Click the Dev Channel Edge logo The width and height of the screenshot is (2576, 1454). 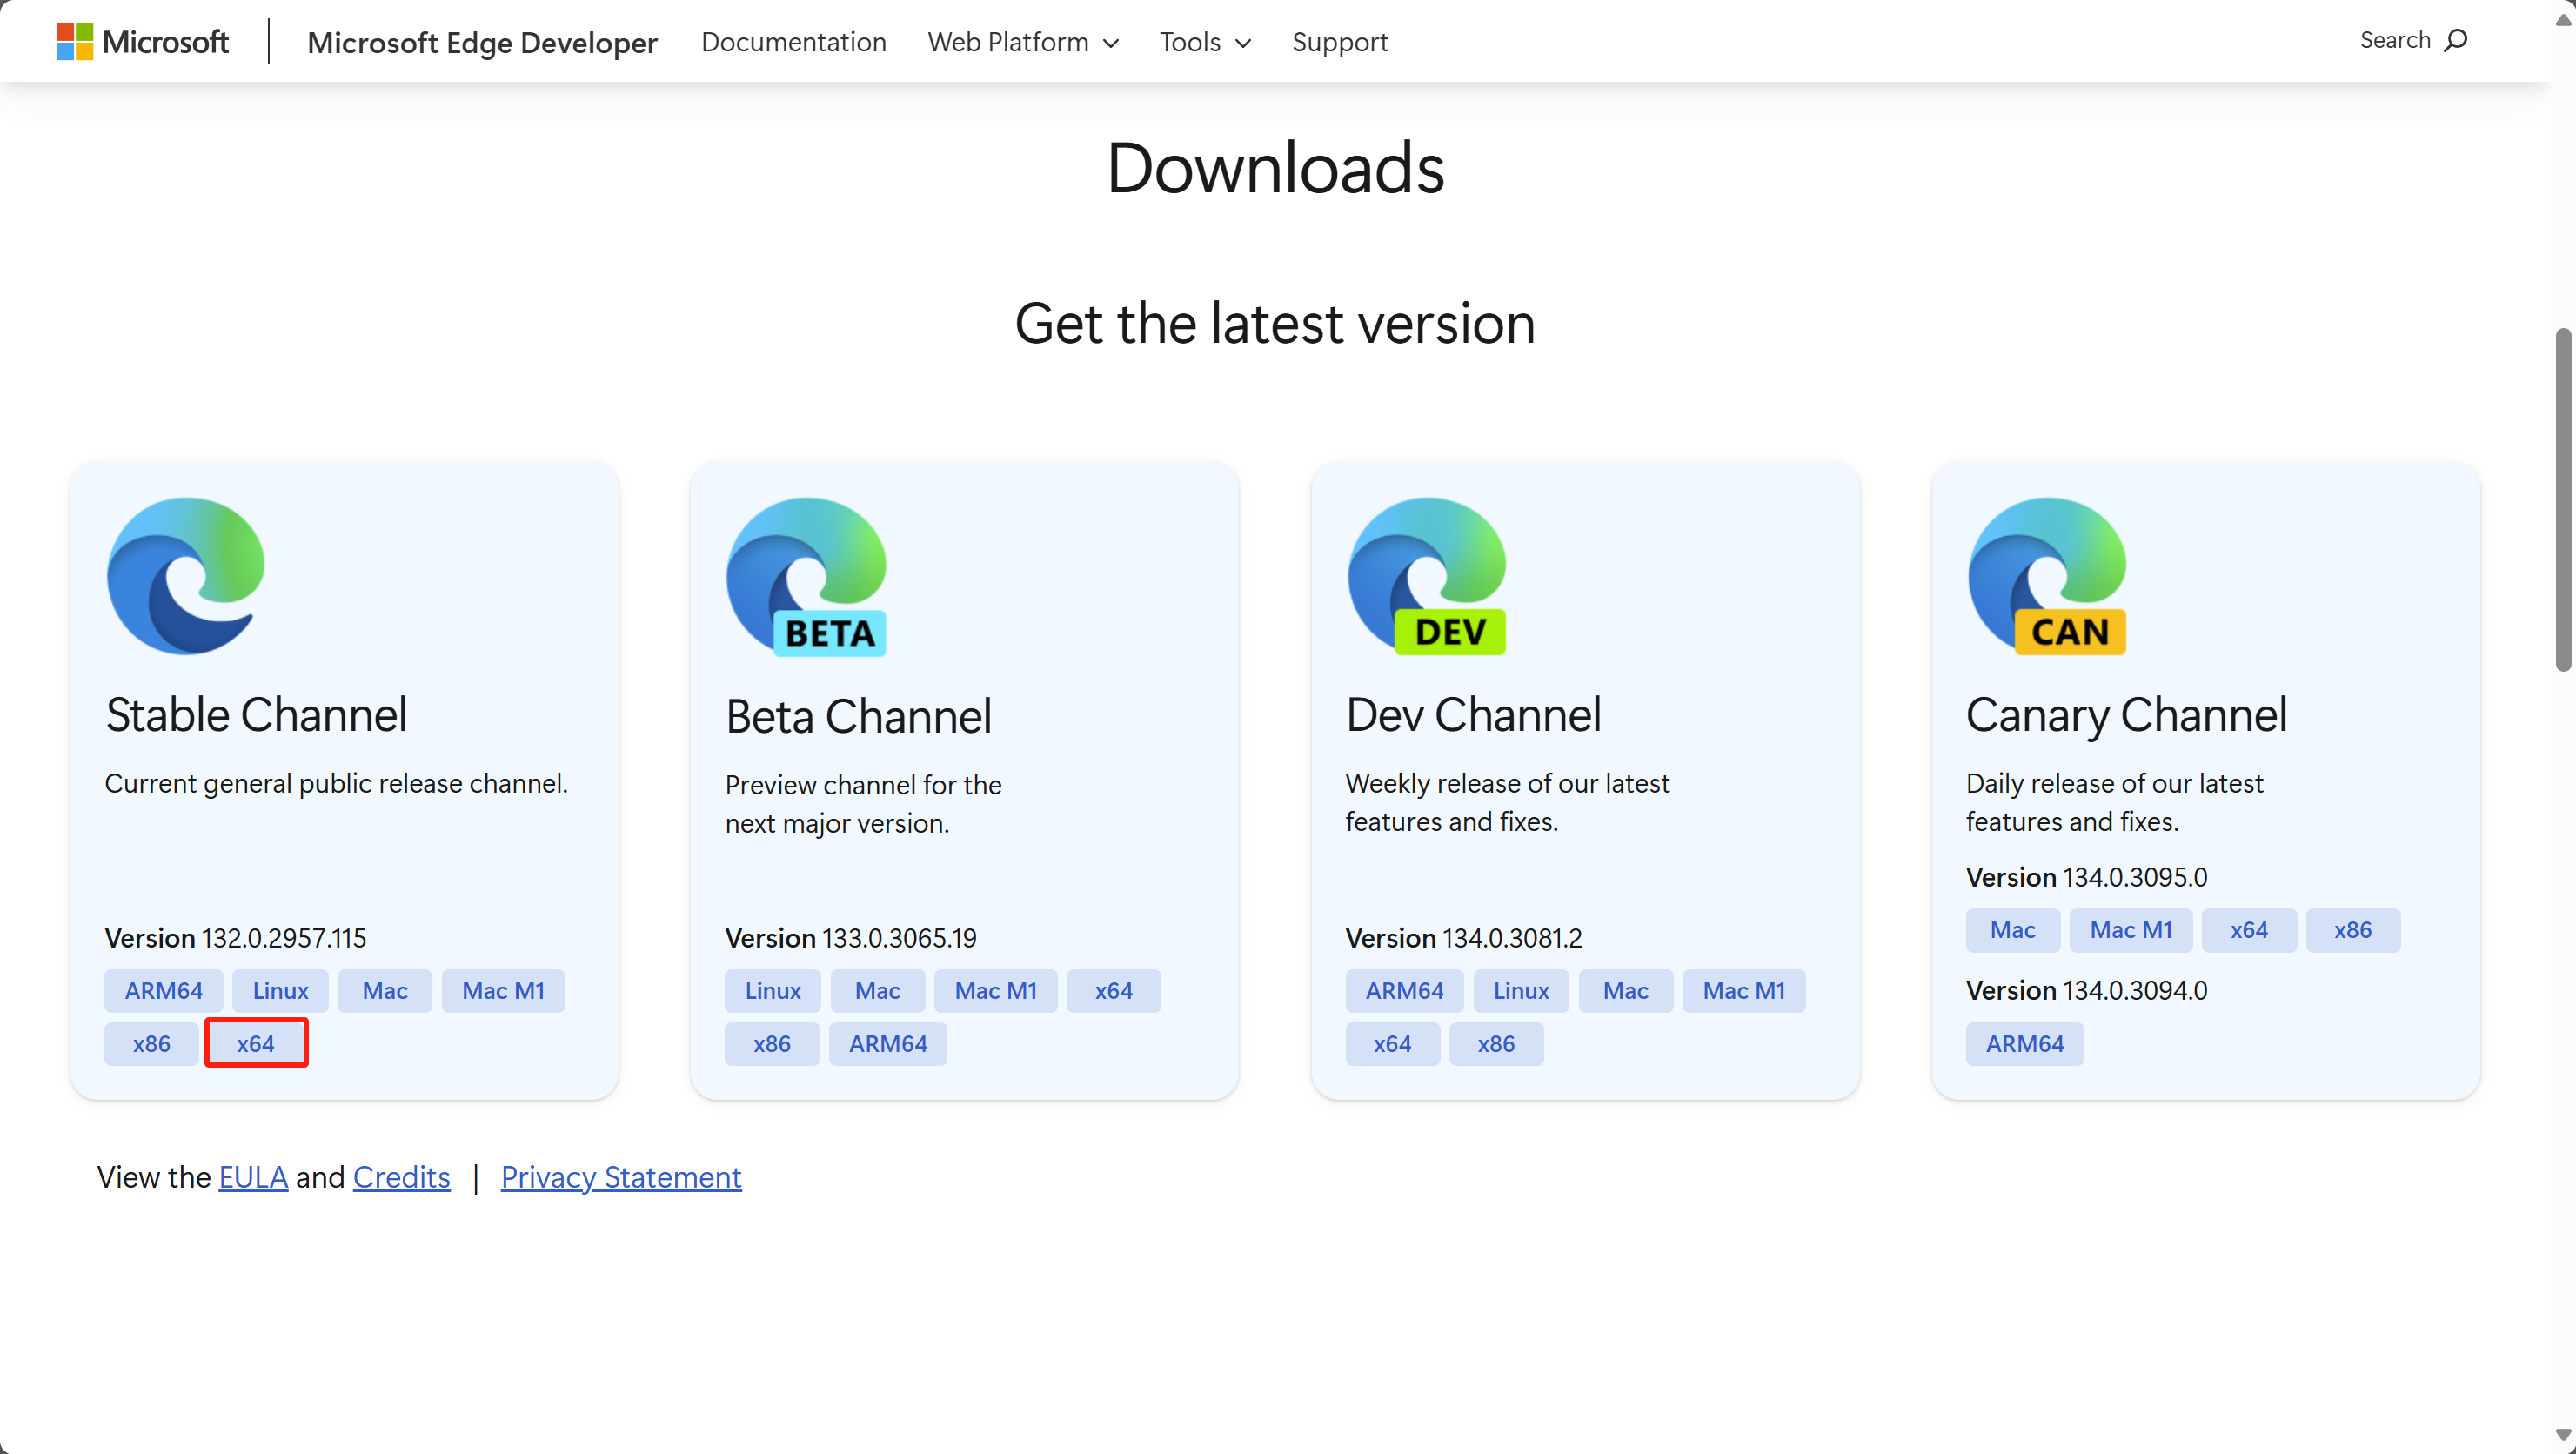(1427, 576)
